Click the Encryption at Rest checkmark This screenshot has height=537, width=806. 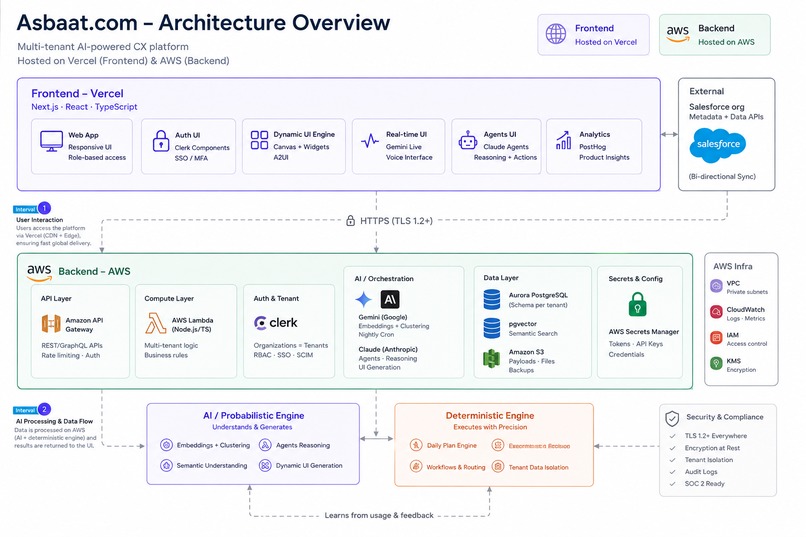tap(672, 448)
